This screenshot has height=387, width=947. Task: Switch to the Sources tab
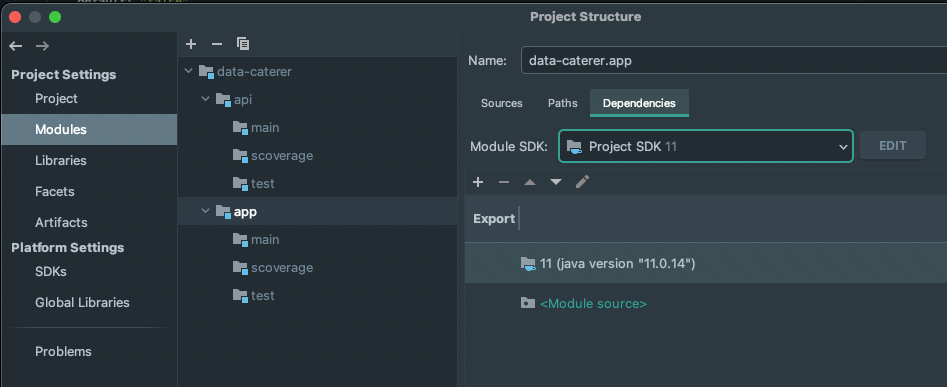click(x=501, y=103)
